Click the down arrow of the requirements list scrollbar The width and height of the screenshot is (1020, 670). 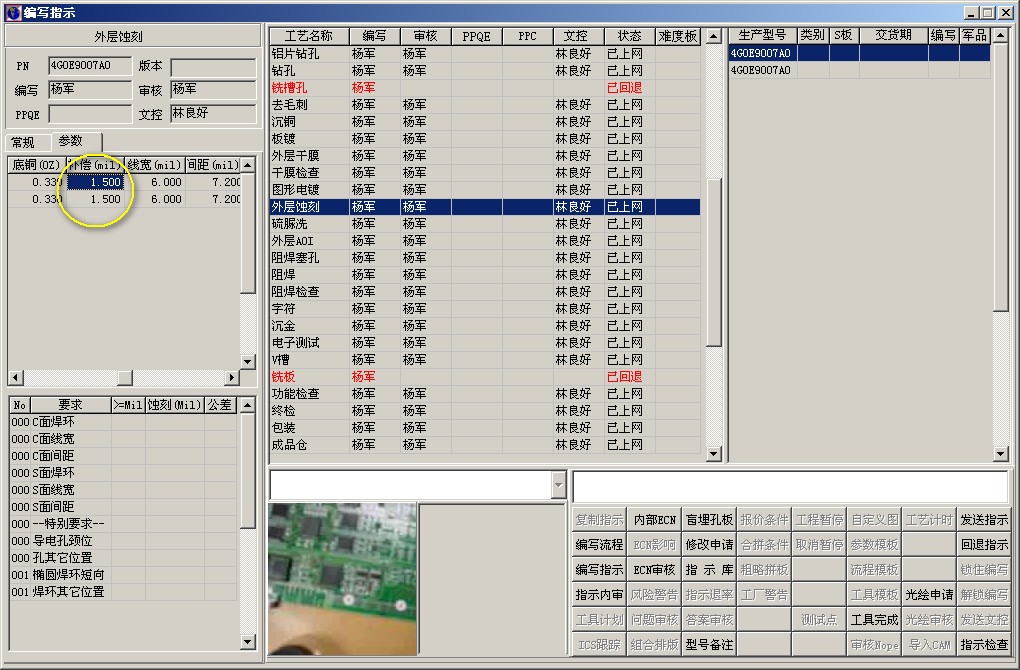point(247,642)
